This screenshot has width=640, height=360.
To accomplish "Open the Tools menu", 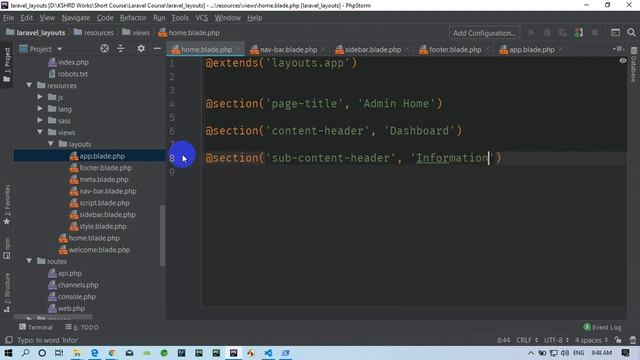I will [180, 18].
